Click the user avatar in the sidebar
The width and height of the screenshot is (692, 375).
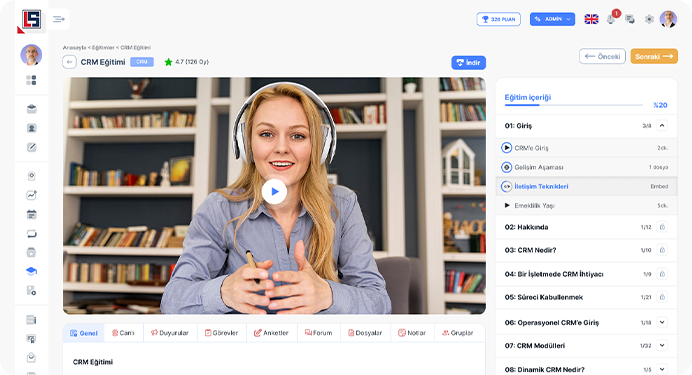pyautogui.click(x=31, y=55)
